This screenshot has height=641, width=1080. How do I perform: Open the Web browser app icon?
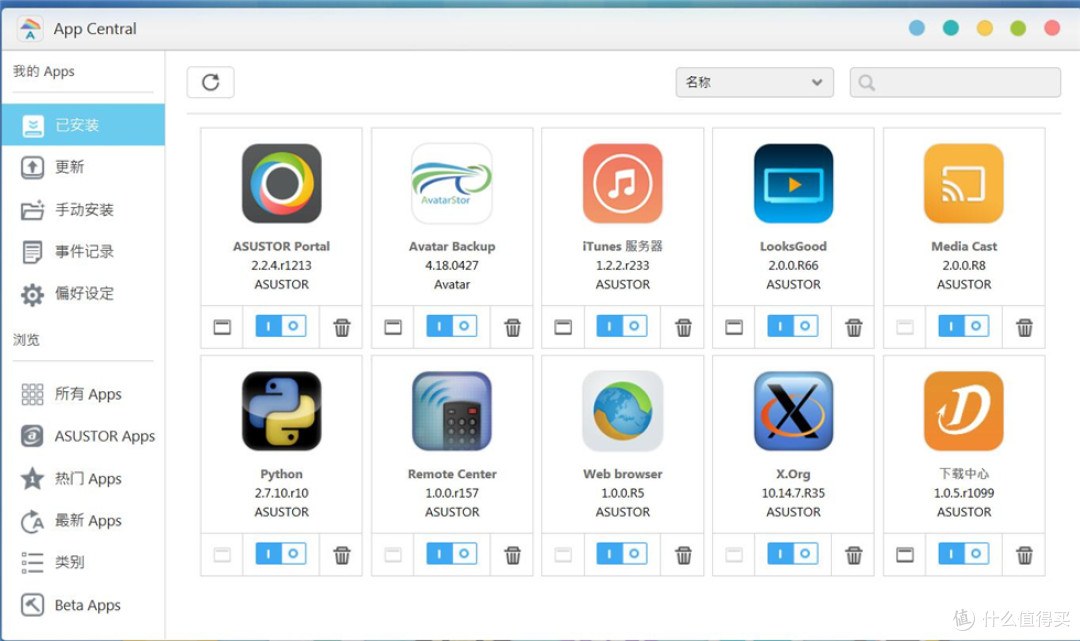pyautogui.click(x=623, y=411)
